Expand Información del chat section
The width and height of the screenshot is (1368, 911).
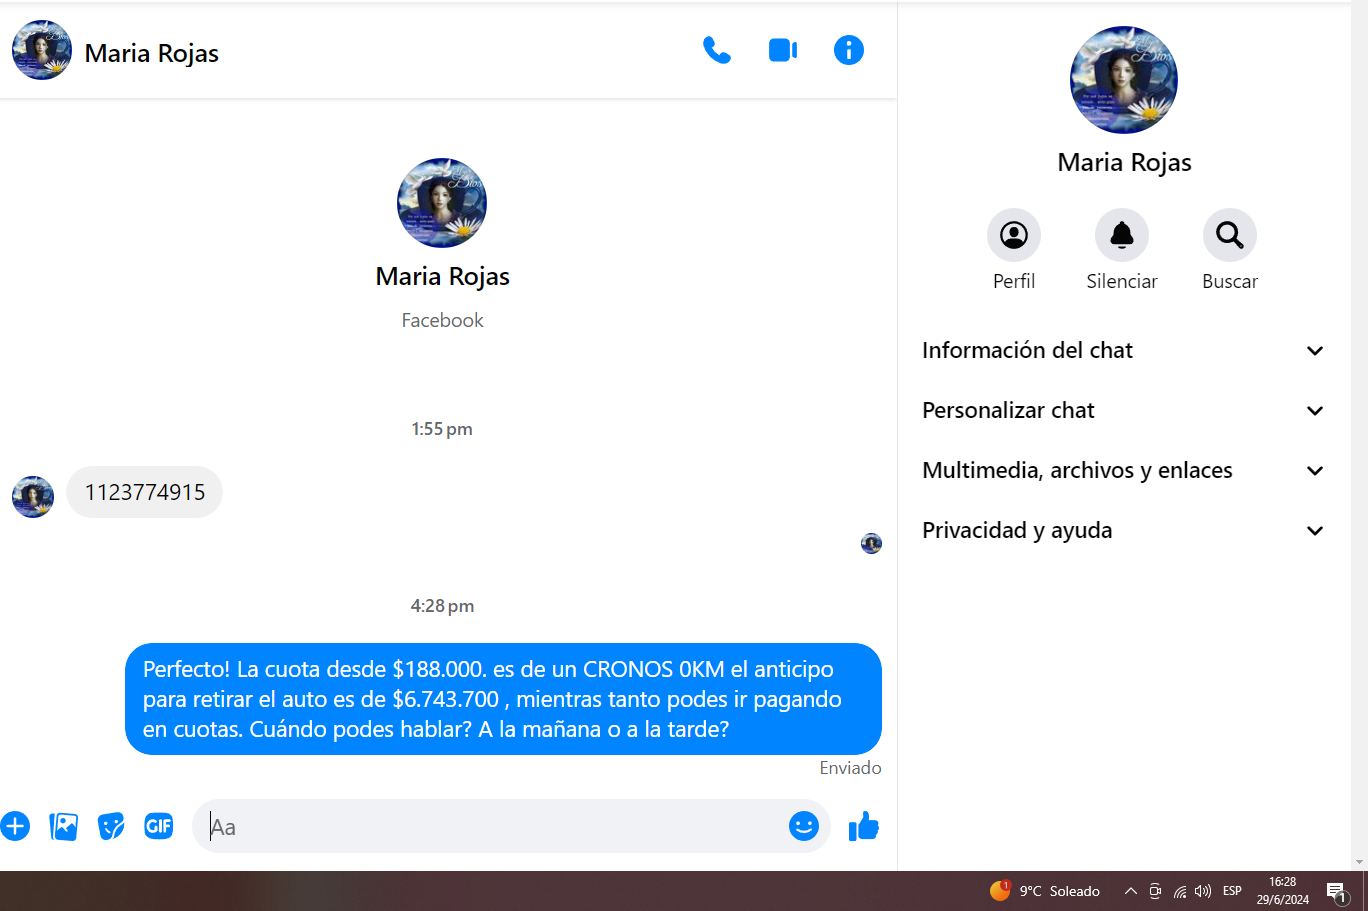1123,351
